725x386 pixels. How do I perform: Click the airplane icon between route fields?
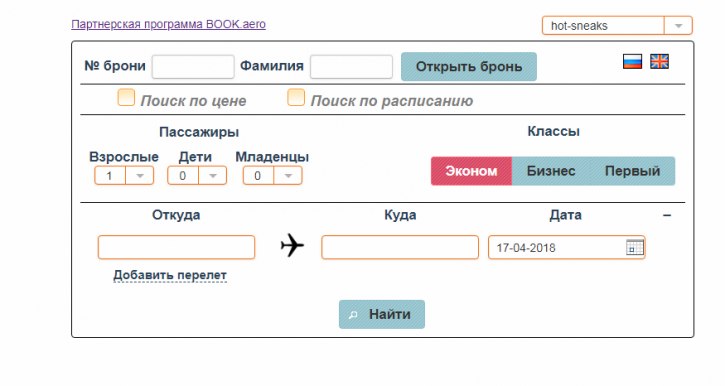click(292, 245)
